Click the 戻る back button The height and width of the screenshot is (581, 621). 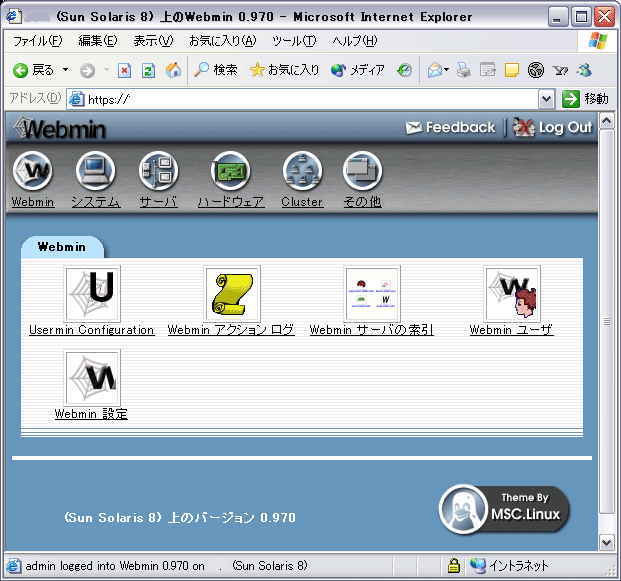(x=33, y=70)
